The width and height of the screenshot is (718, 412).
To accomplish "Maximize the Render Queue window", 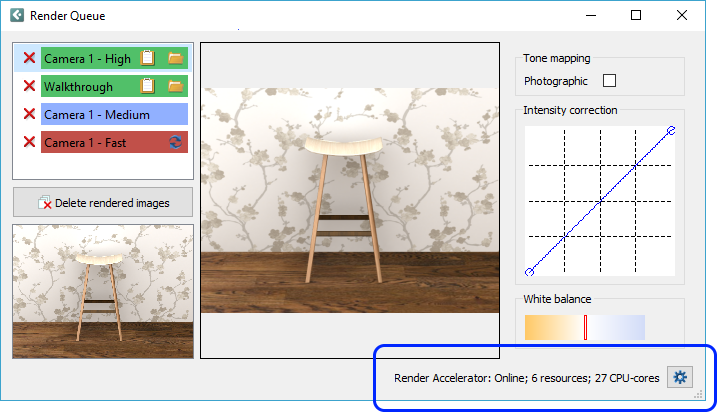I will click(x=636, y=15).
